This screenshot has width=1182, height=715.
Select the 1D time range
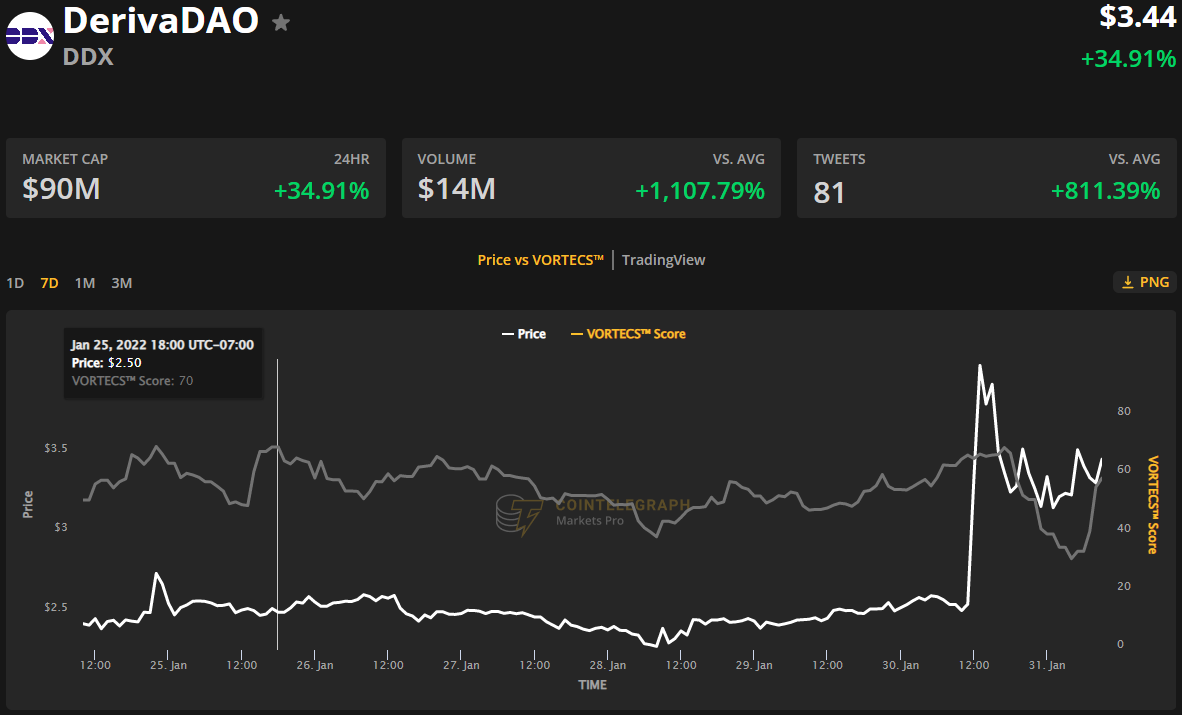pos(15,283)
